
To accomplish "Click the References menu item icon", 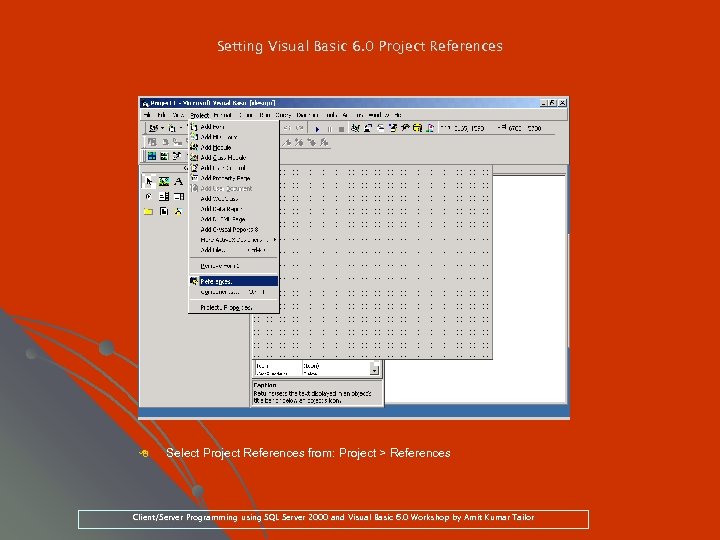I will coord(194,281).
